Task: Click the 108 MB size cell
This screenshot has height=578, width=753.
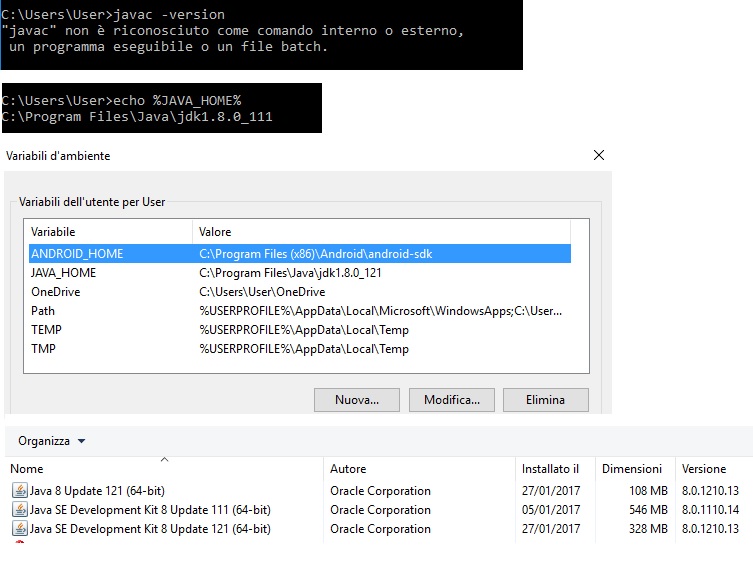Action: point(648,491)
